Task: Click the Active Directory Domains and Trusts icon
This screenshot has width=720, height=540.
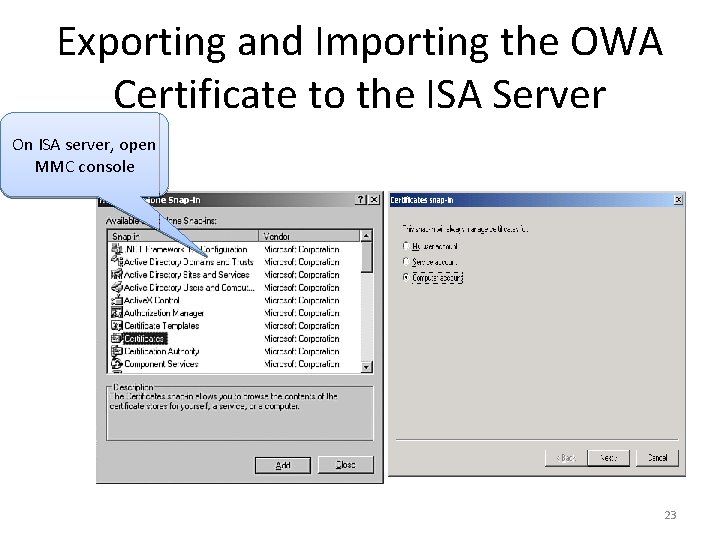Action: (x=117, y=262)
